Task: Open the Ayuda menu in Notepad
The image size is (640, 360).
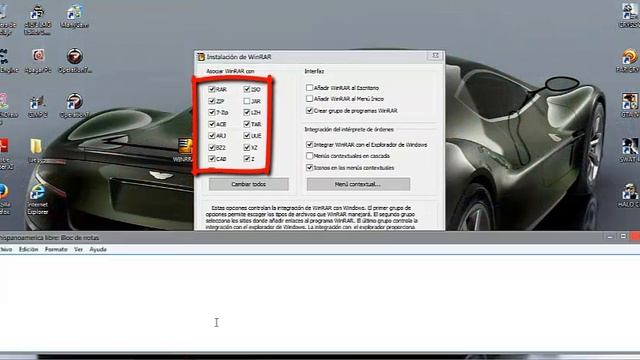Action: point(98,249)
